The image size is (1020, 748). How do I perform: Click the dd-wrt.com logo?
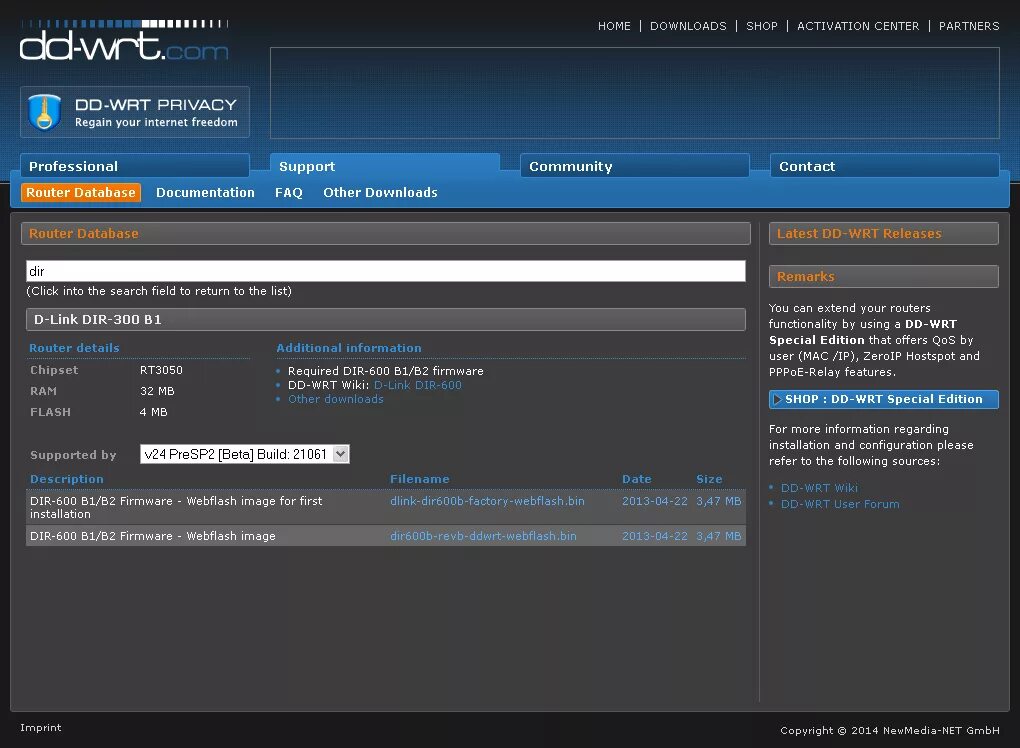click(124, 41)
